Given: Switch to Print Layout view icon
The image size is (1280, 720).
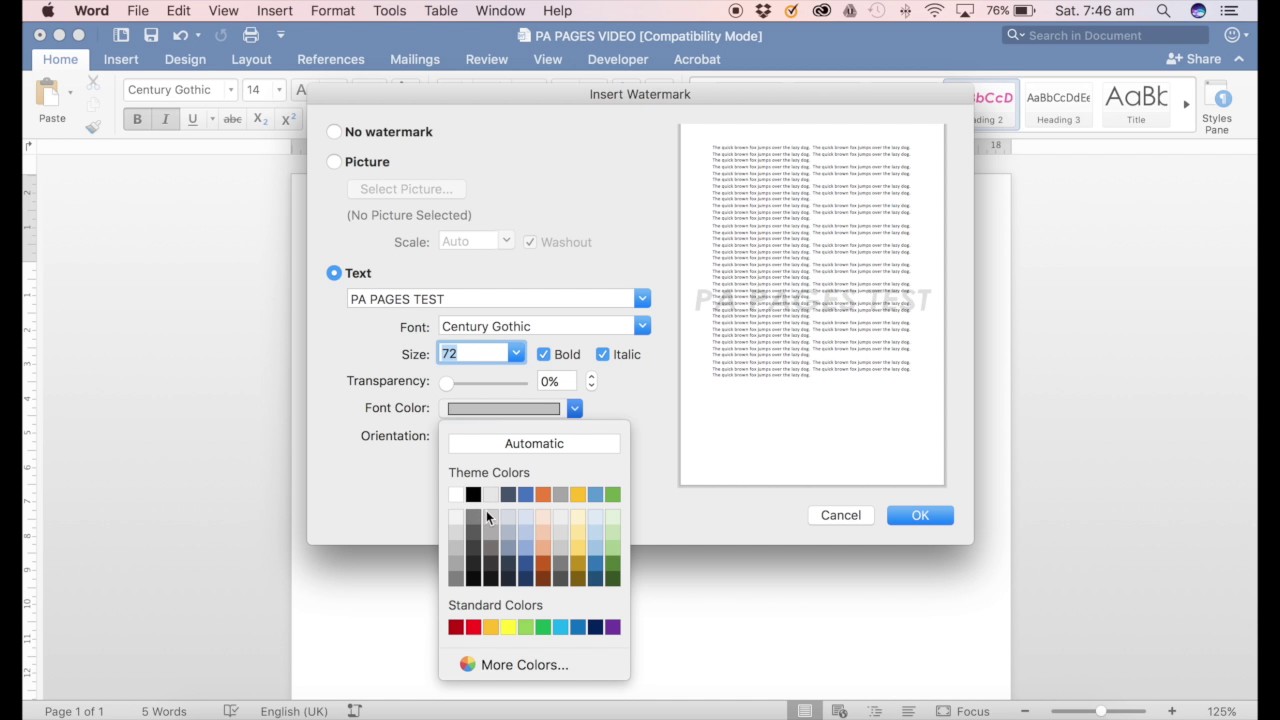Looking at the screenshot, I should click(x=805, y=711).
